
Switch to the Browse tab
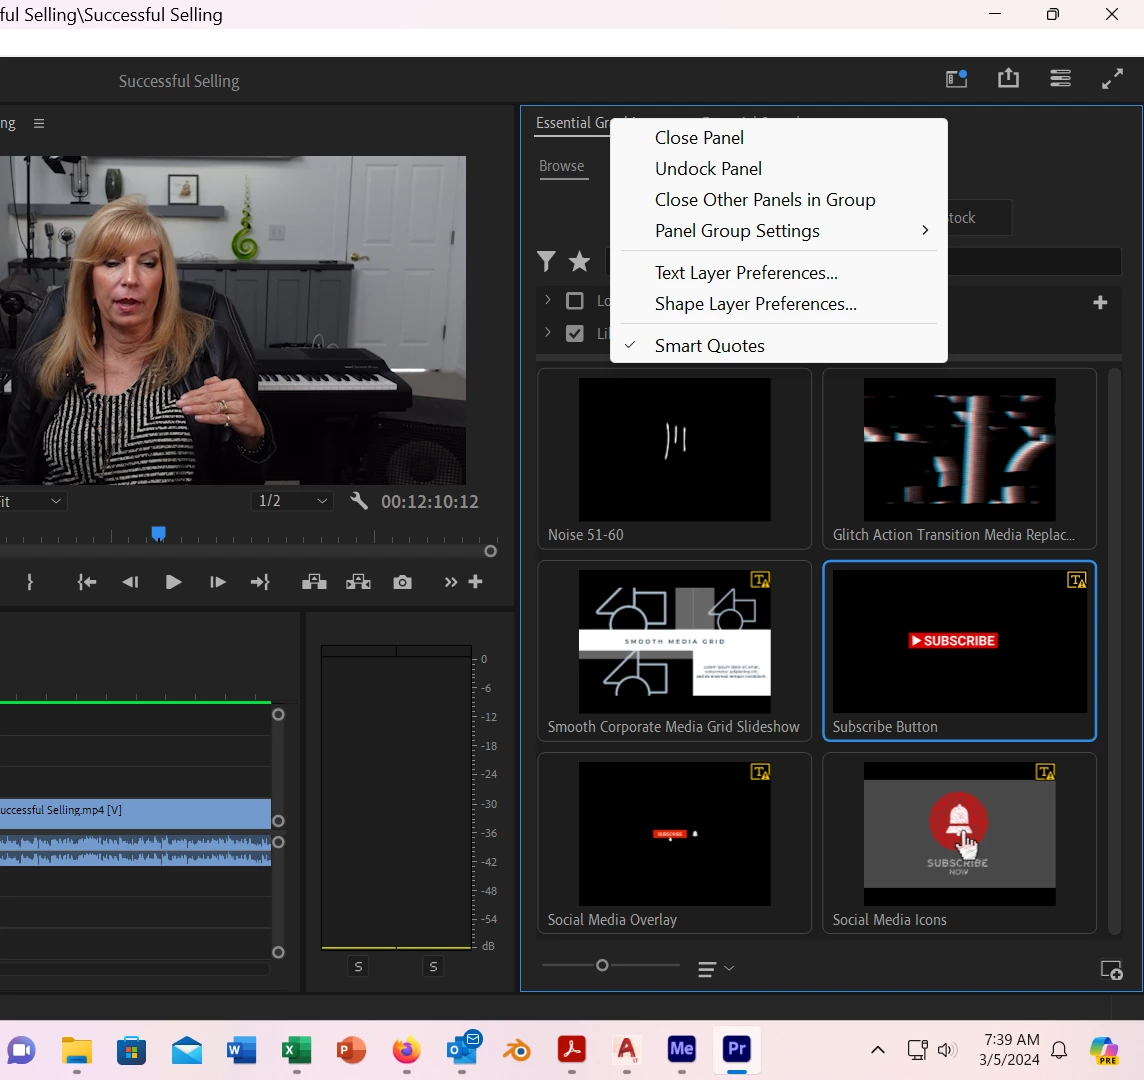click(x=561, y=166)
